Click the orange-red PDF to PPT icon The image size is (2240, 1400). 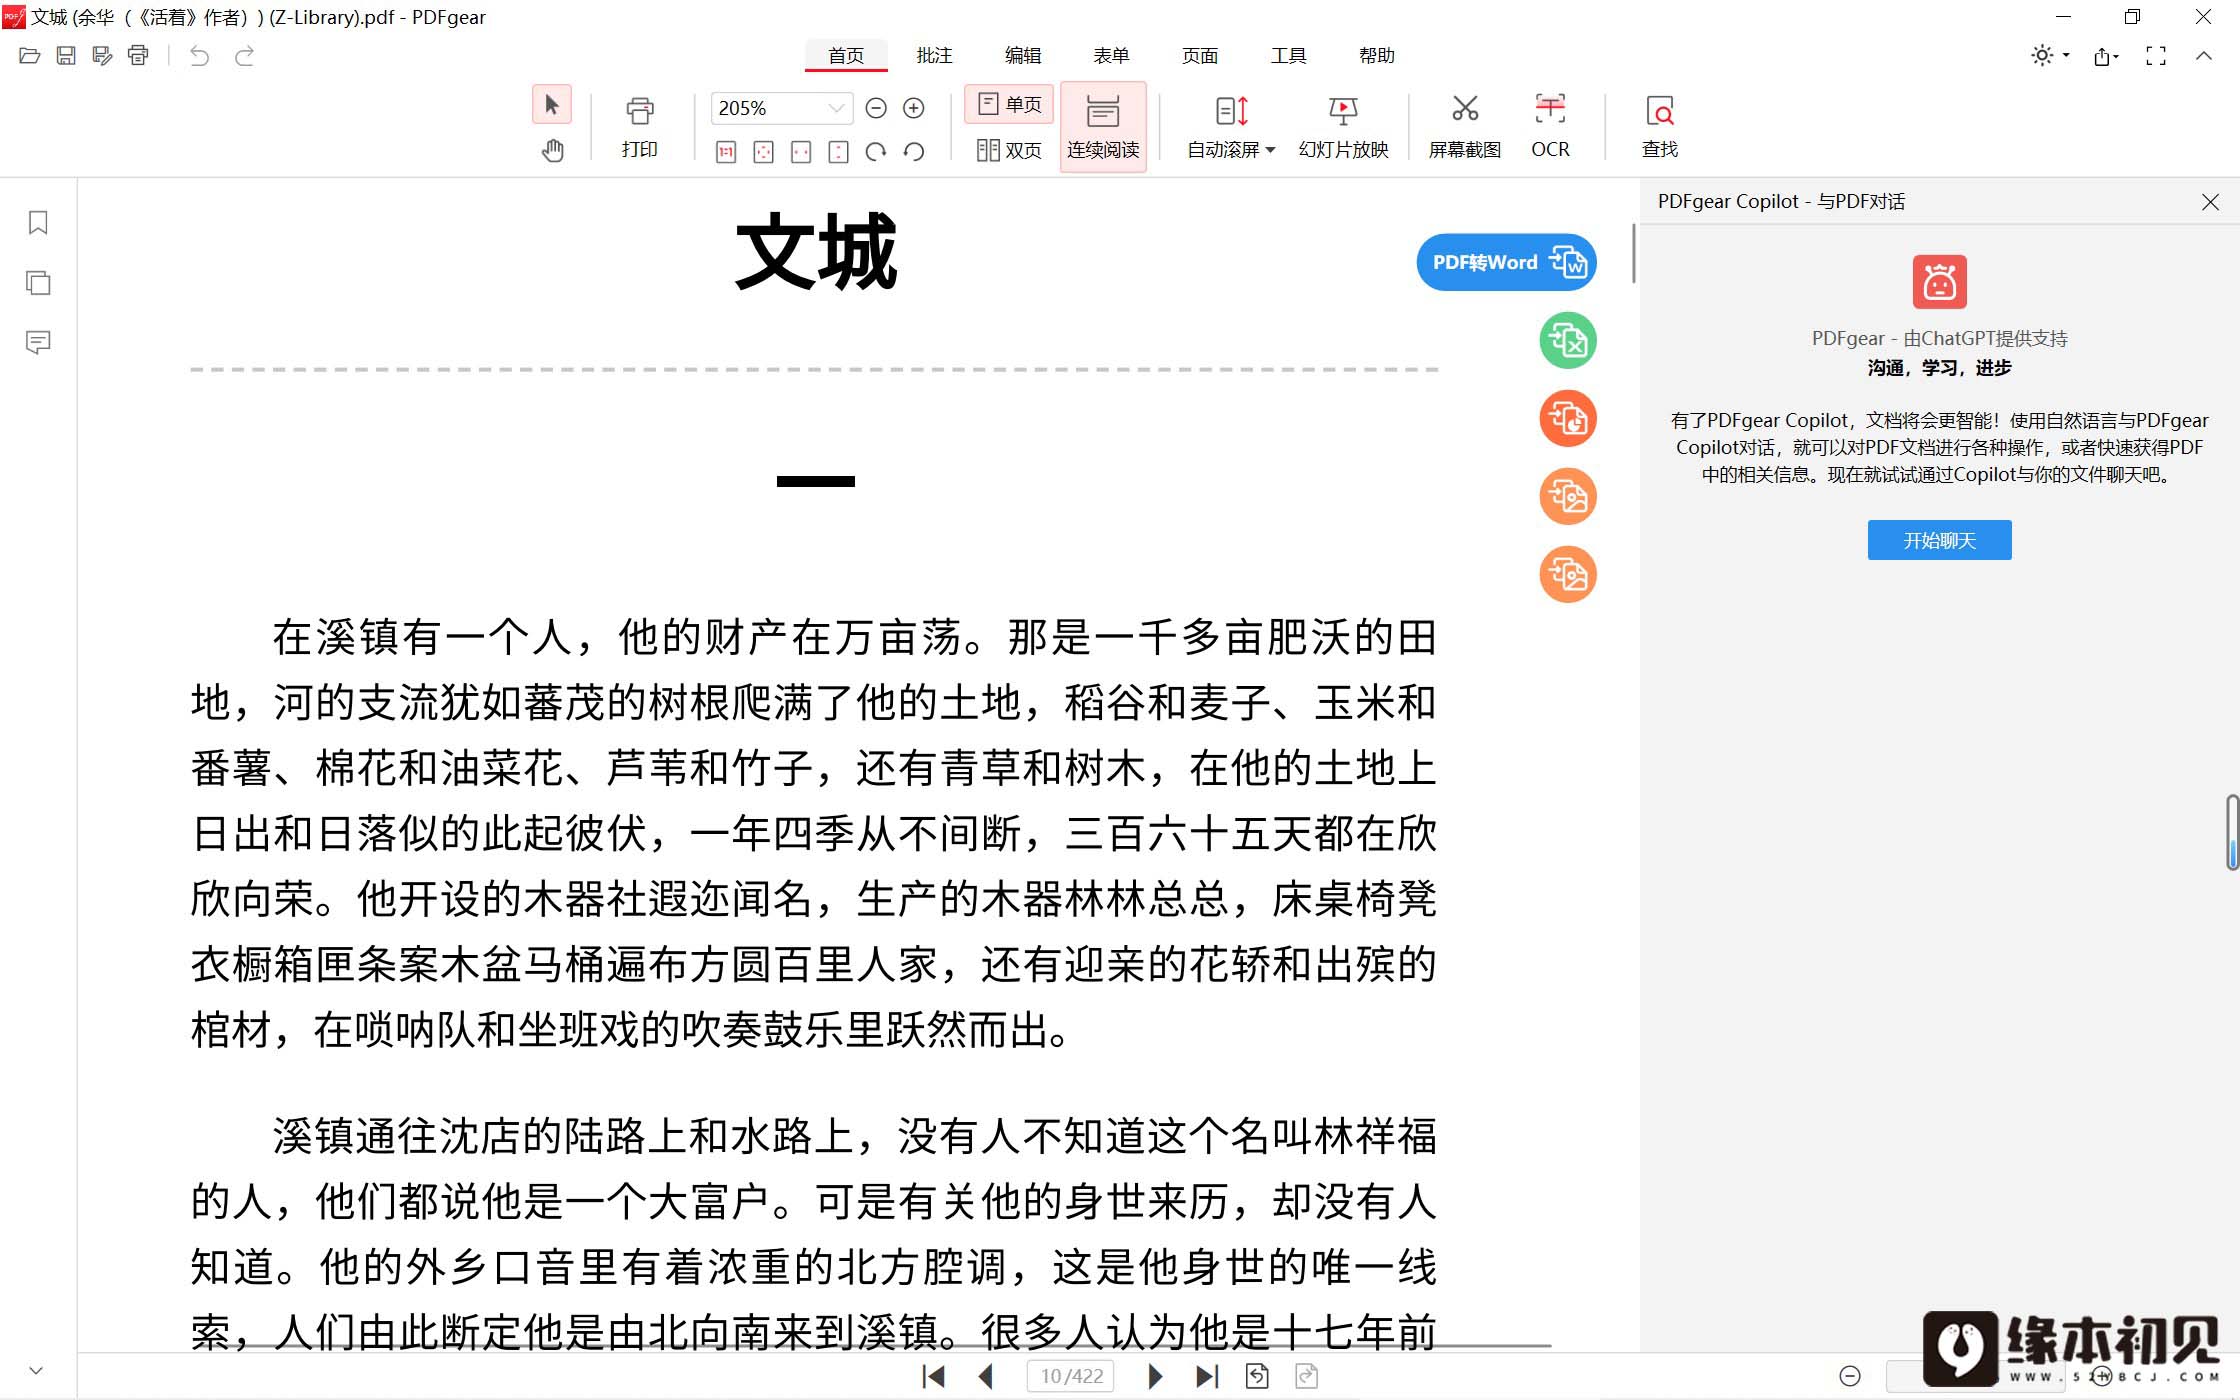point(1568,418)
